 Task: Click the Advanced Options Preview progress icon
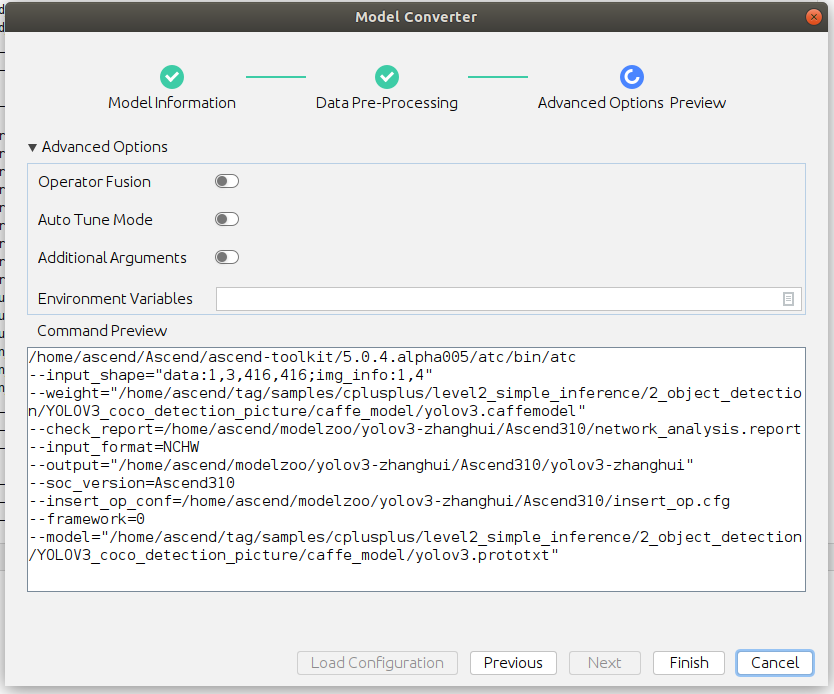coord(632,77)
